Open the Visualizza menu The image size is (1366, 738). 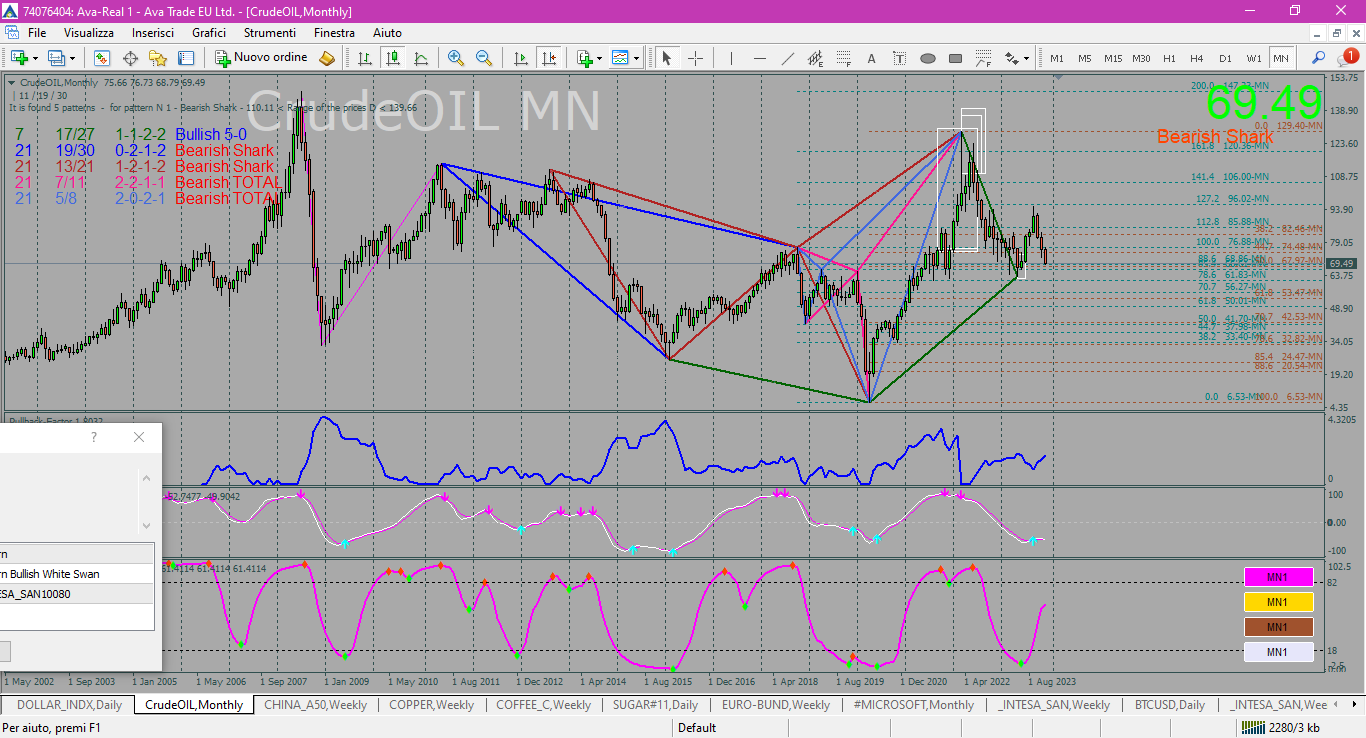pyautogui.click(x=89, y=33)
